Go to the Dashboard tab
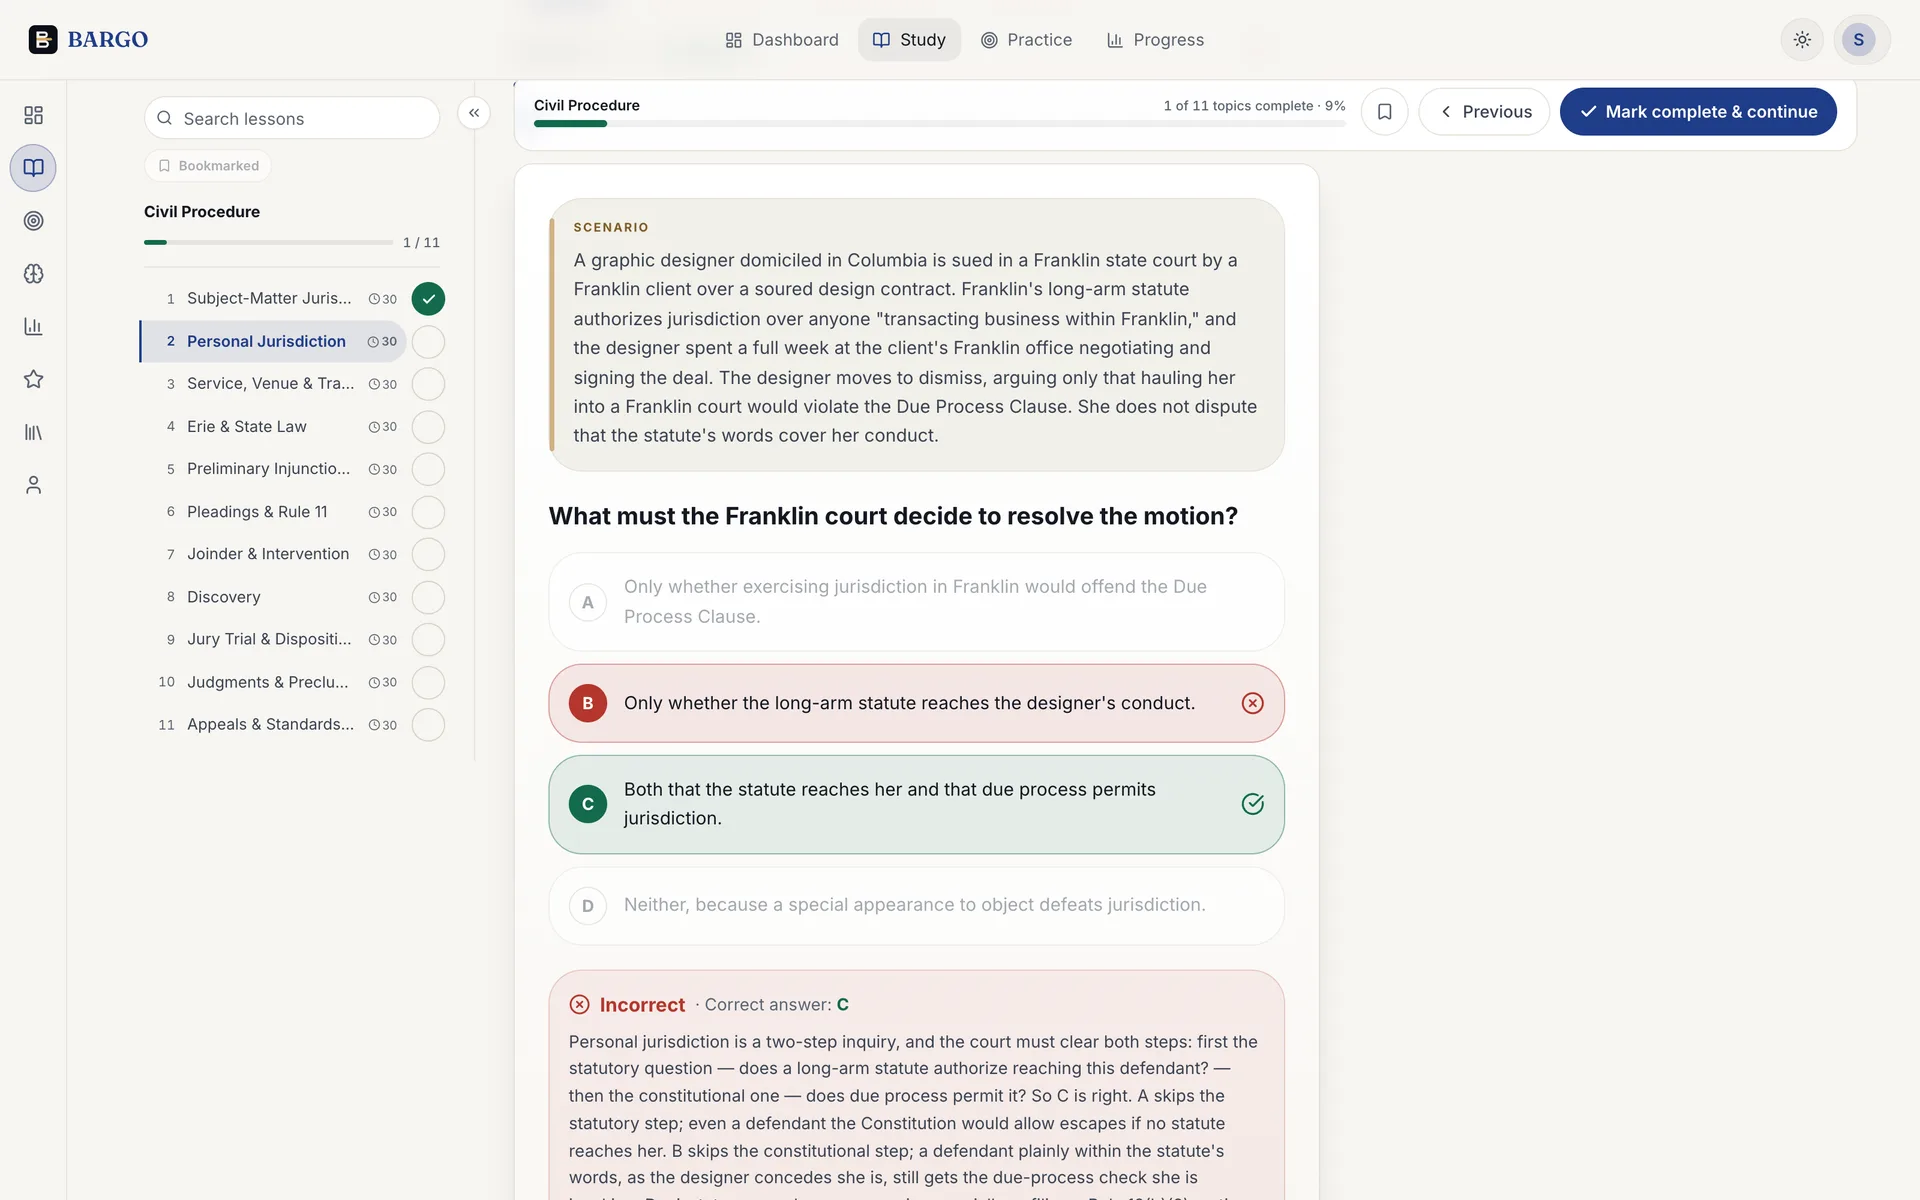 click(x=782, y=40)
